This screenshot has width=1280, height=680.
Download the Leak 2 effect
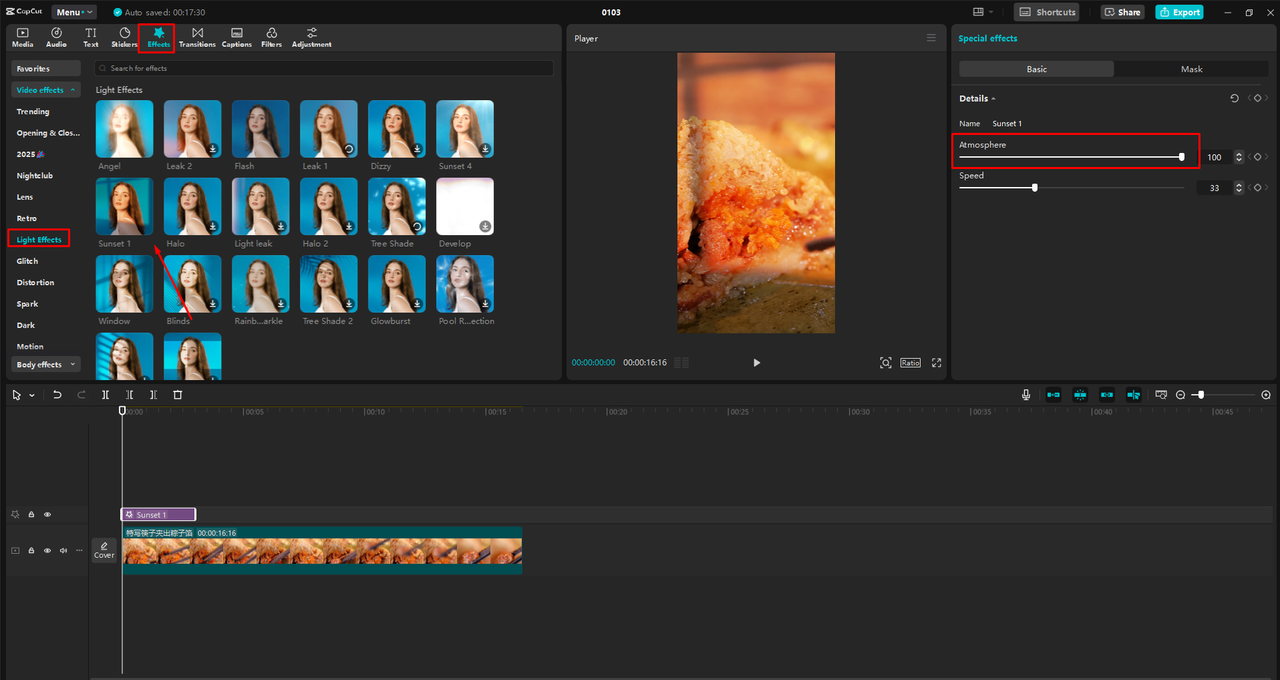click(x=213, y=149)
